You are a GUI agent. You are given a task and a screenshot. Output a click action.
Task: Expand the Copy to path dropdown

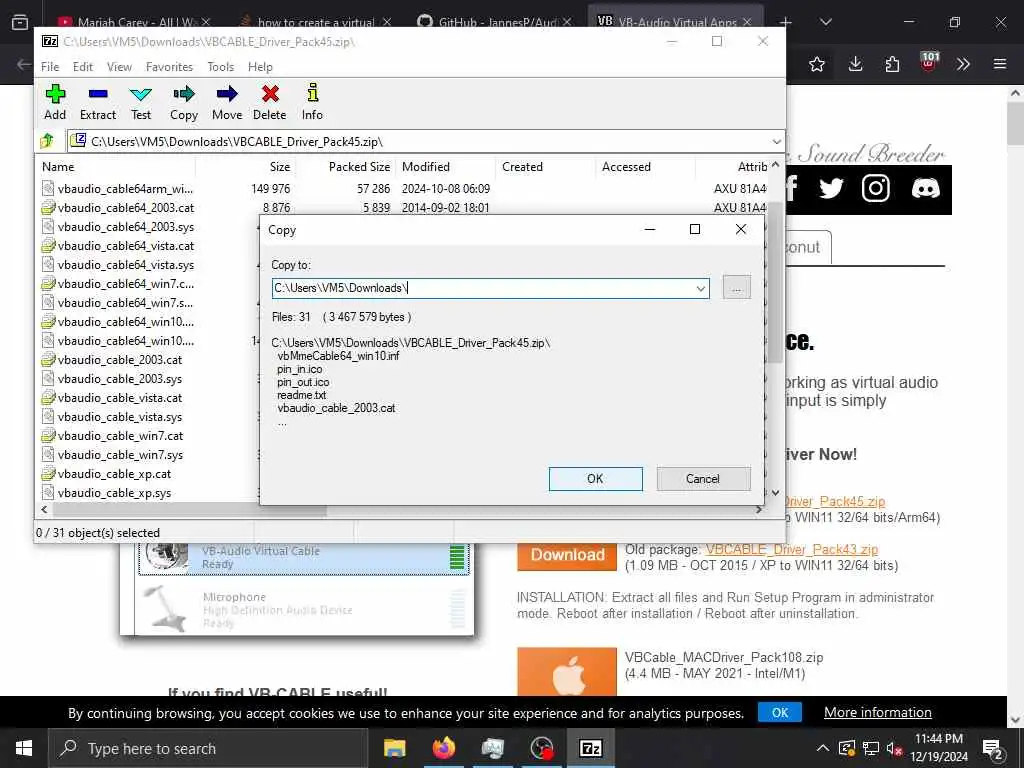[x=701, y=288]
